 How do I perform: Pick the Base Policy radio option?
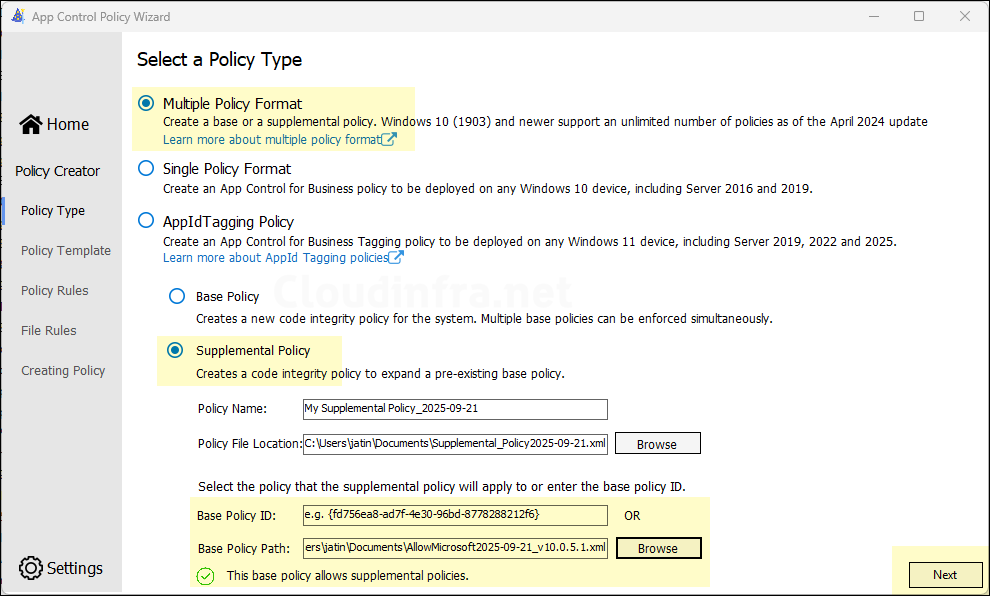(x=177, y=297)
